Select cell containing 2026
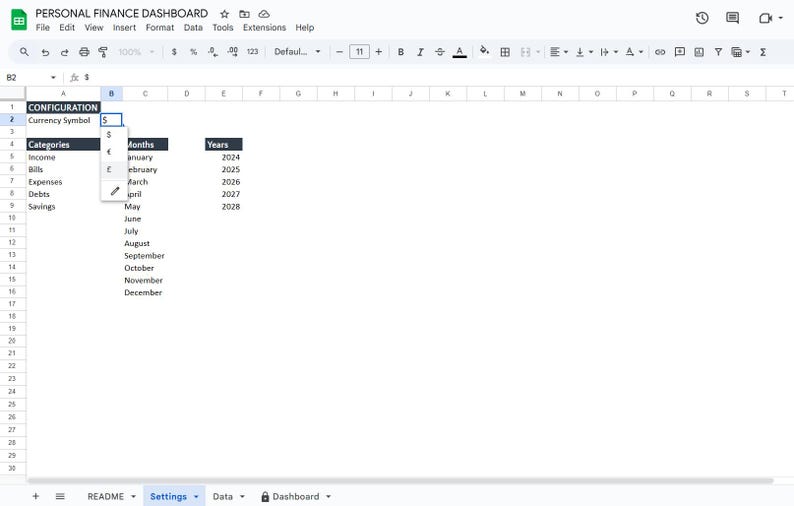The height and width of the screenshot is (506, 794). click(224, 182)
